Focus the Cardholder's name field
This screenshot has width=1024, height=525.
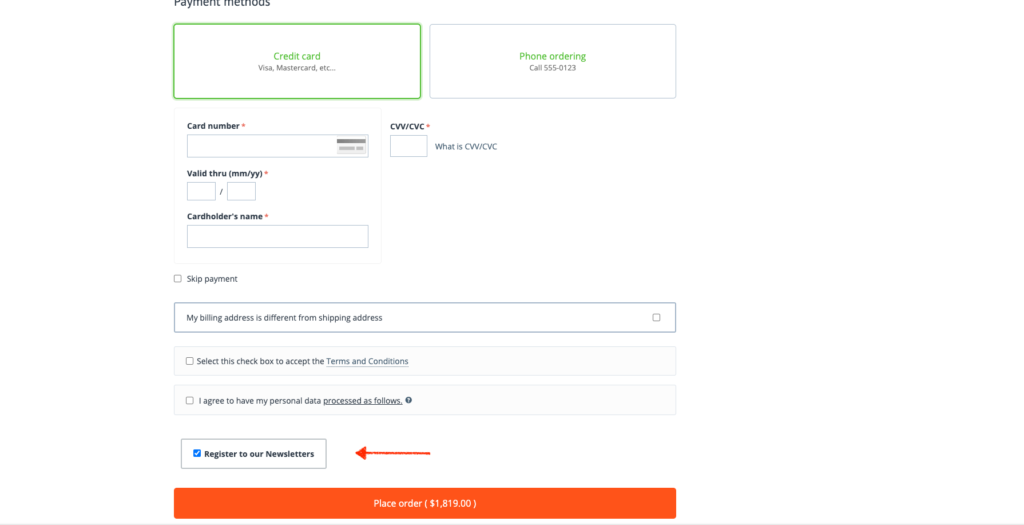tap(277, 236)
